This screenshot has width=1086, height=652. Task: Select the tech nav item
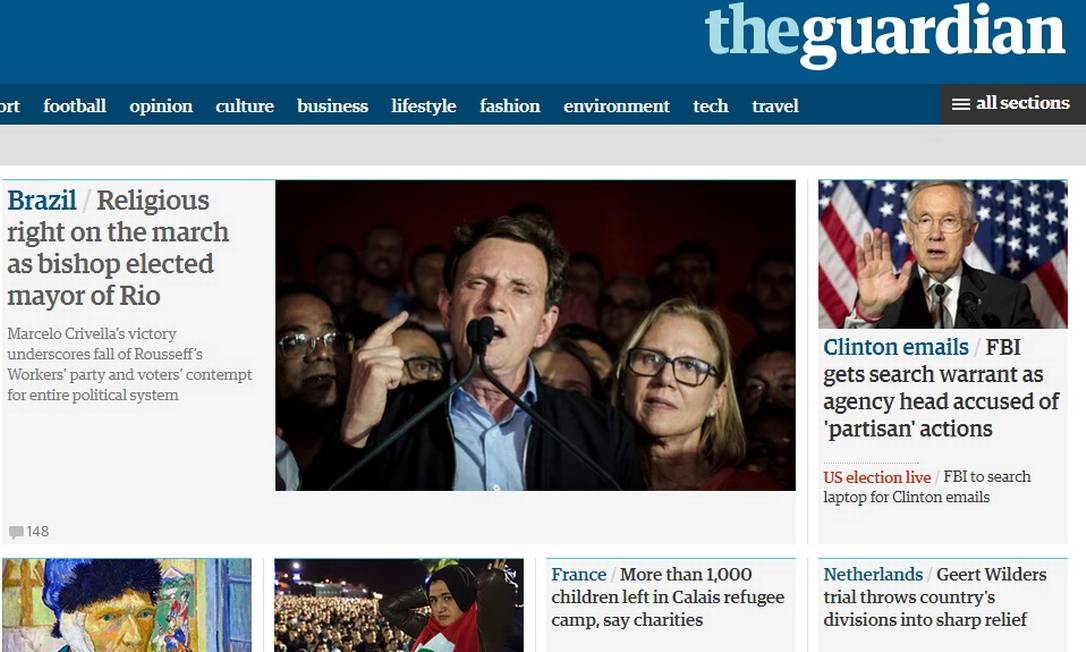coord(711,106)
